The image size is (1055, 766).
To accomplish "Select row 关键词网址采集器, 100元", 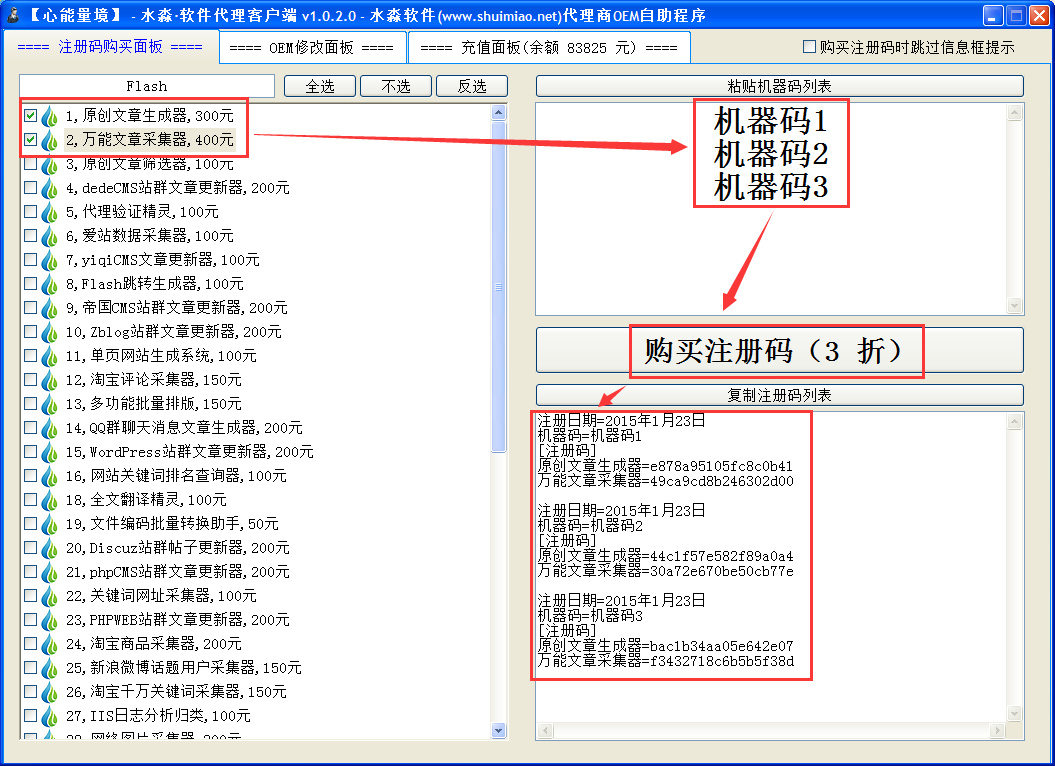I will pos(161,596).
